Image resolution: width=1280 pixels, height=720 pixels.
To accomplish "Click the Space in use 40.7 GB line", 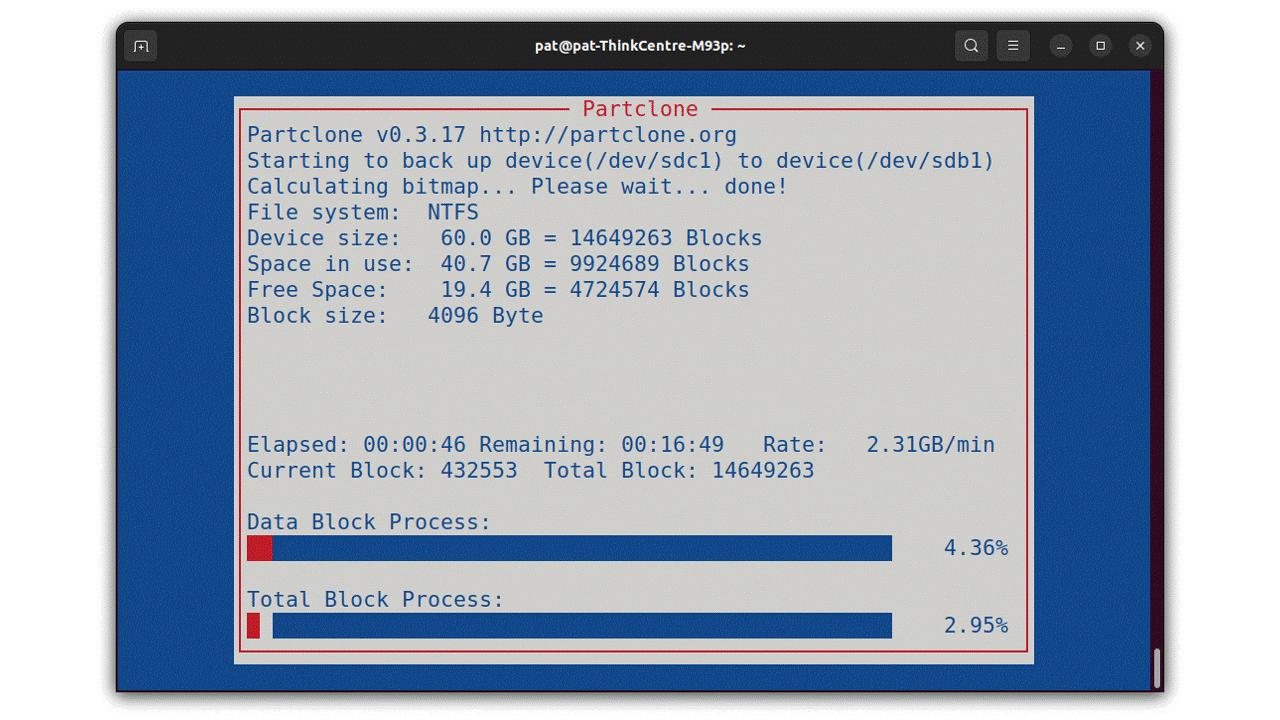I will (498, 264).
